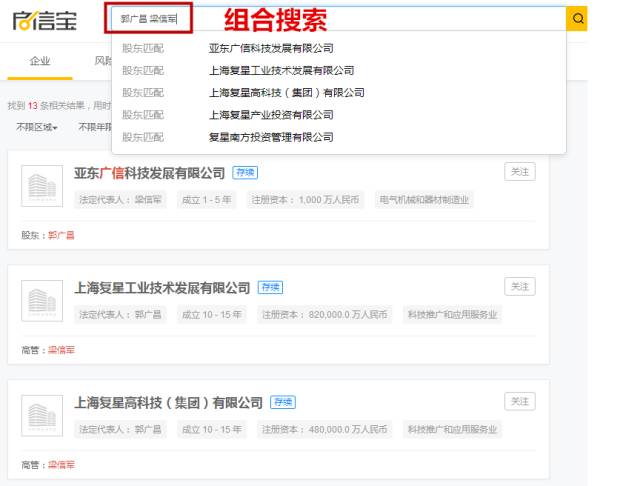The height and width of the screenshot is (486, 640).
Task: Click the building thumbnail of 上海复星工业技术发展有限公司
Action: pyautogui.click(x=42, y=301)
